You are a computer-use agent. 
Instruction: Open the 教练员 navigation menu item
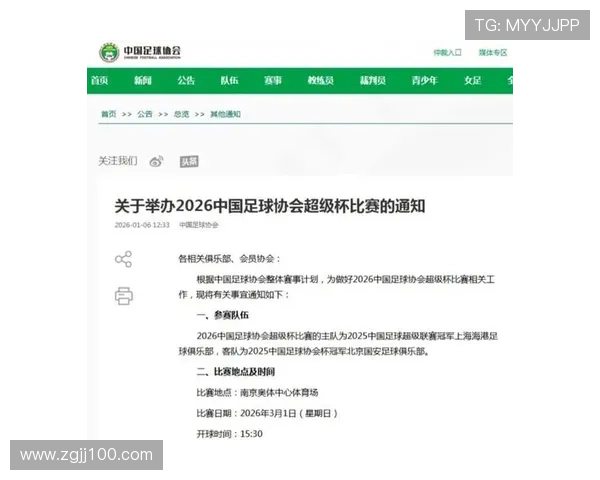(321, 80)
